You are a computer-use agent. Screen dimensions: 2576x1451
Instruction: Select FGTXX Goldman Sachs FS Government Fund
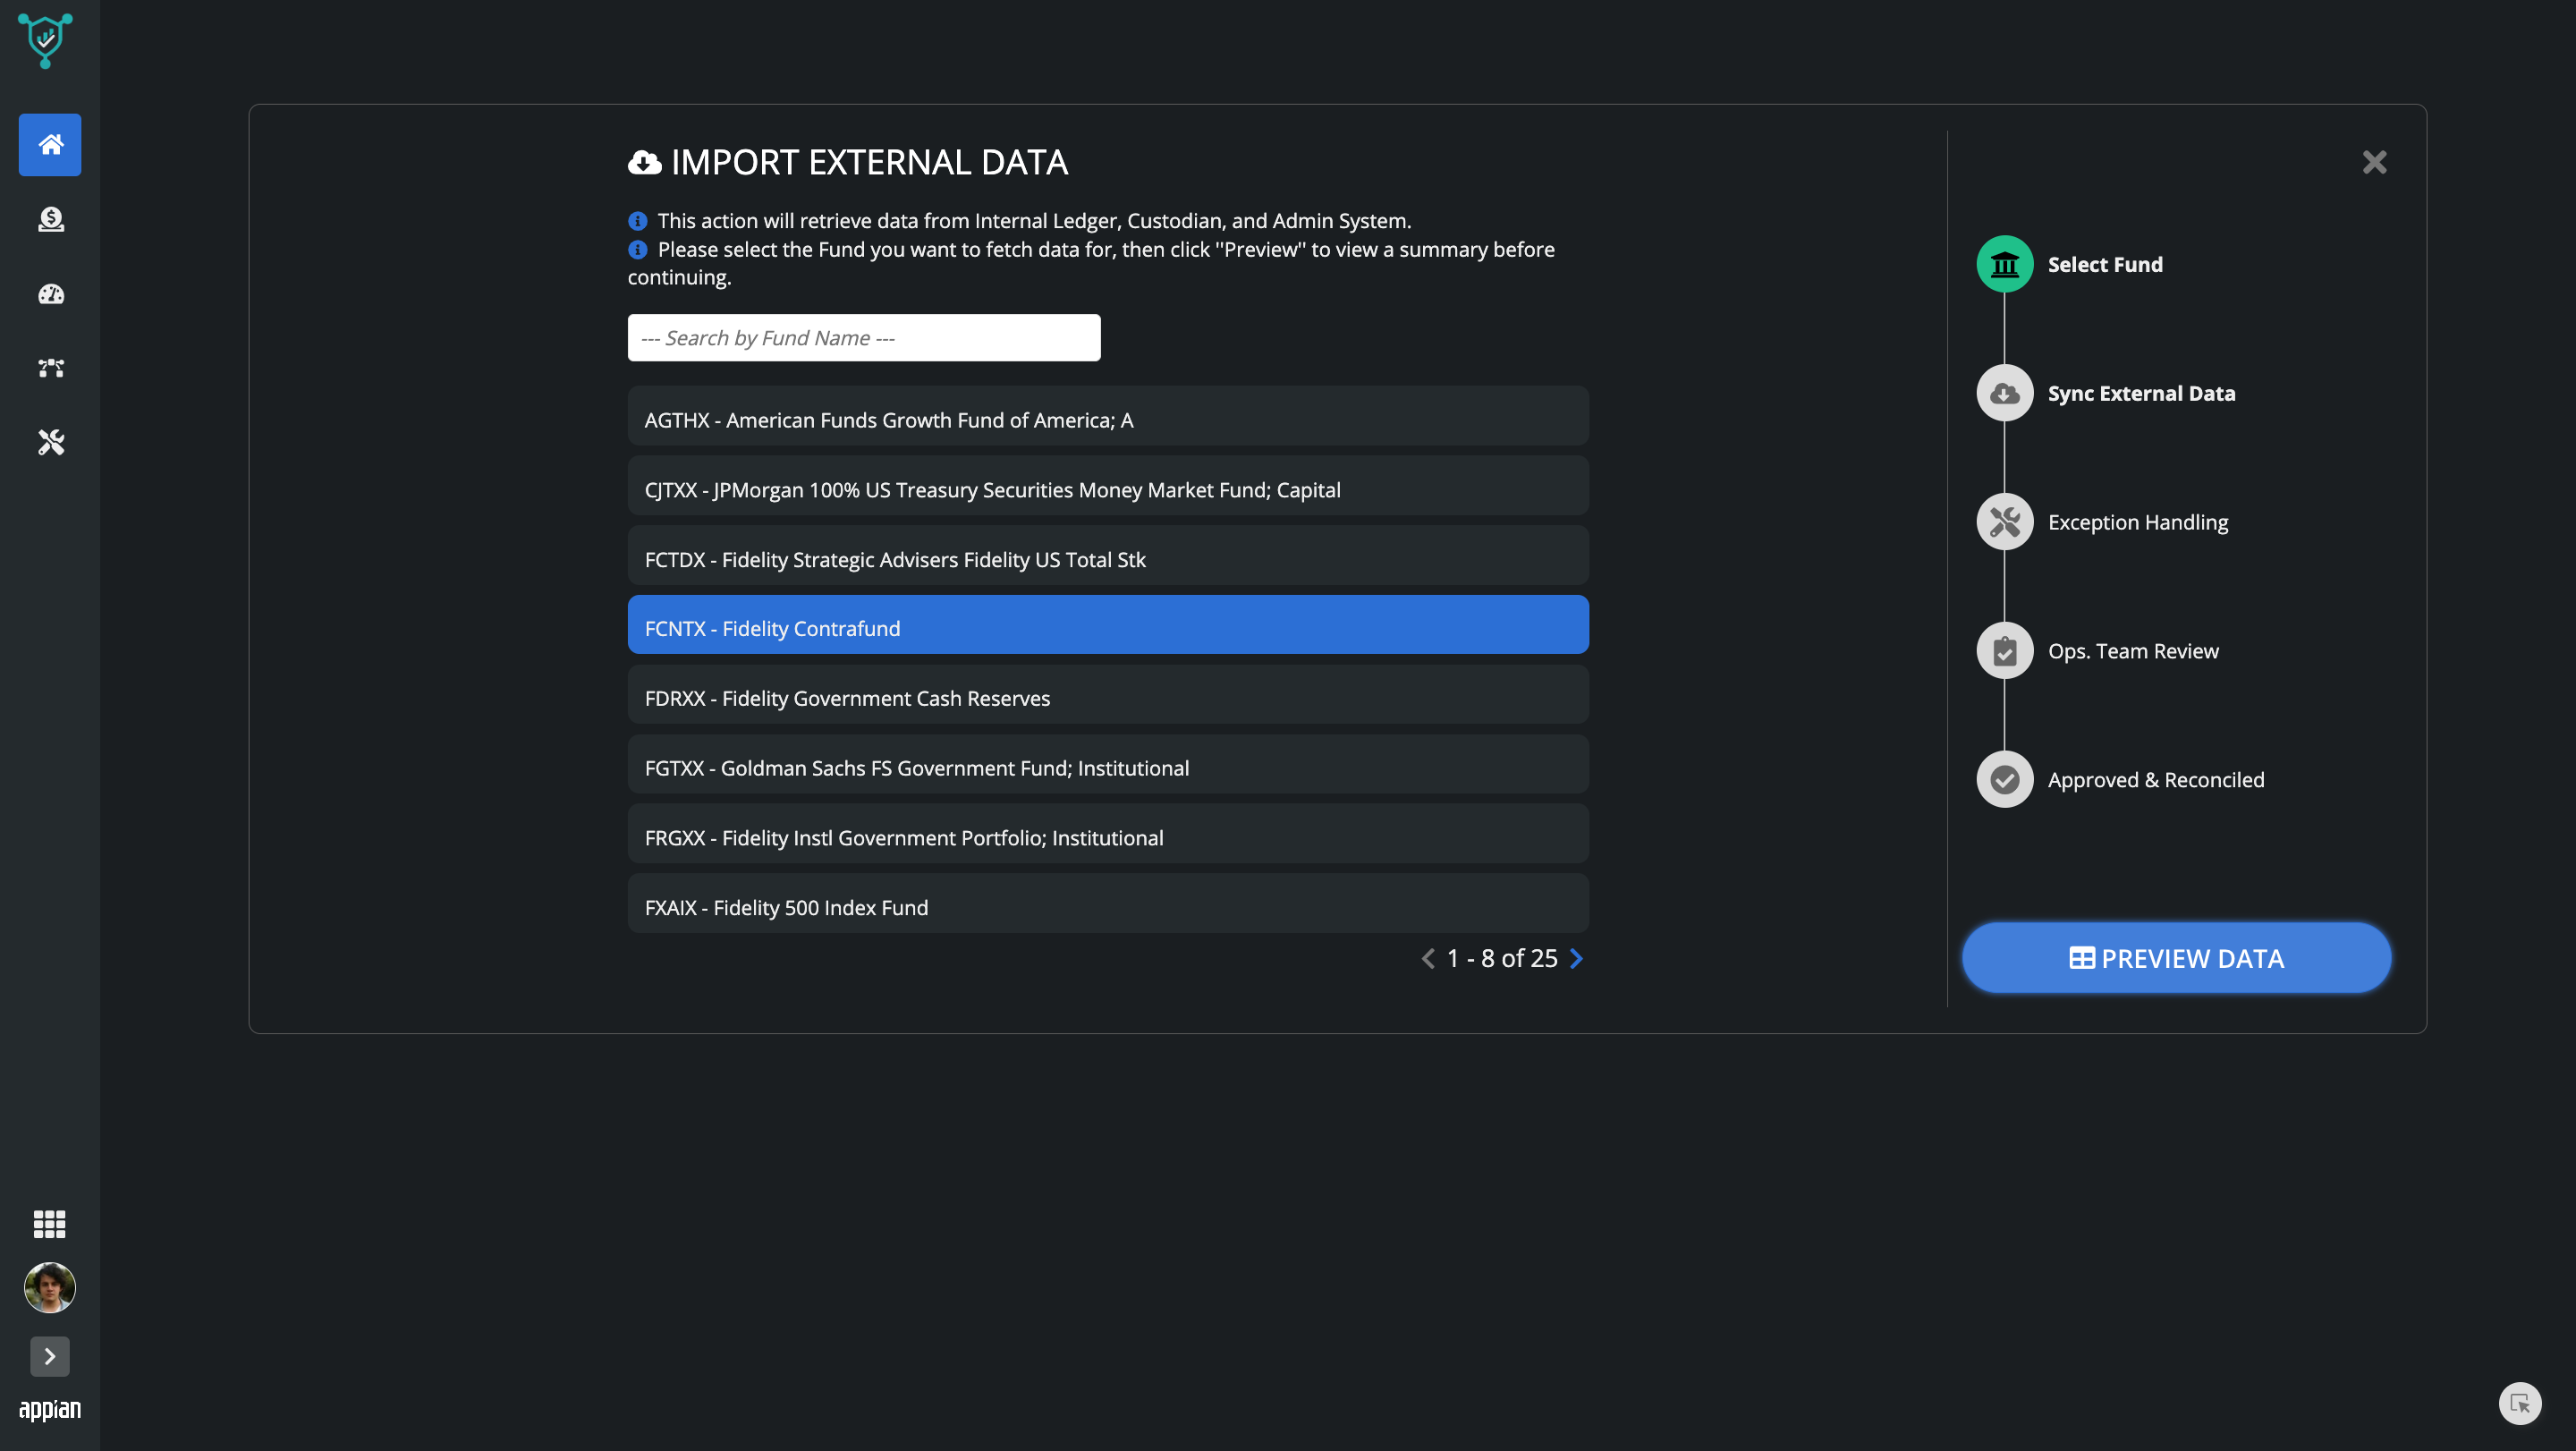(1108, 765)
